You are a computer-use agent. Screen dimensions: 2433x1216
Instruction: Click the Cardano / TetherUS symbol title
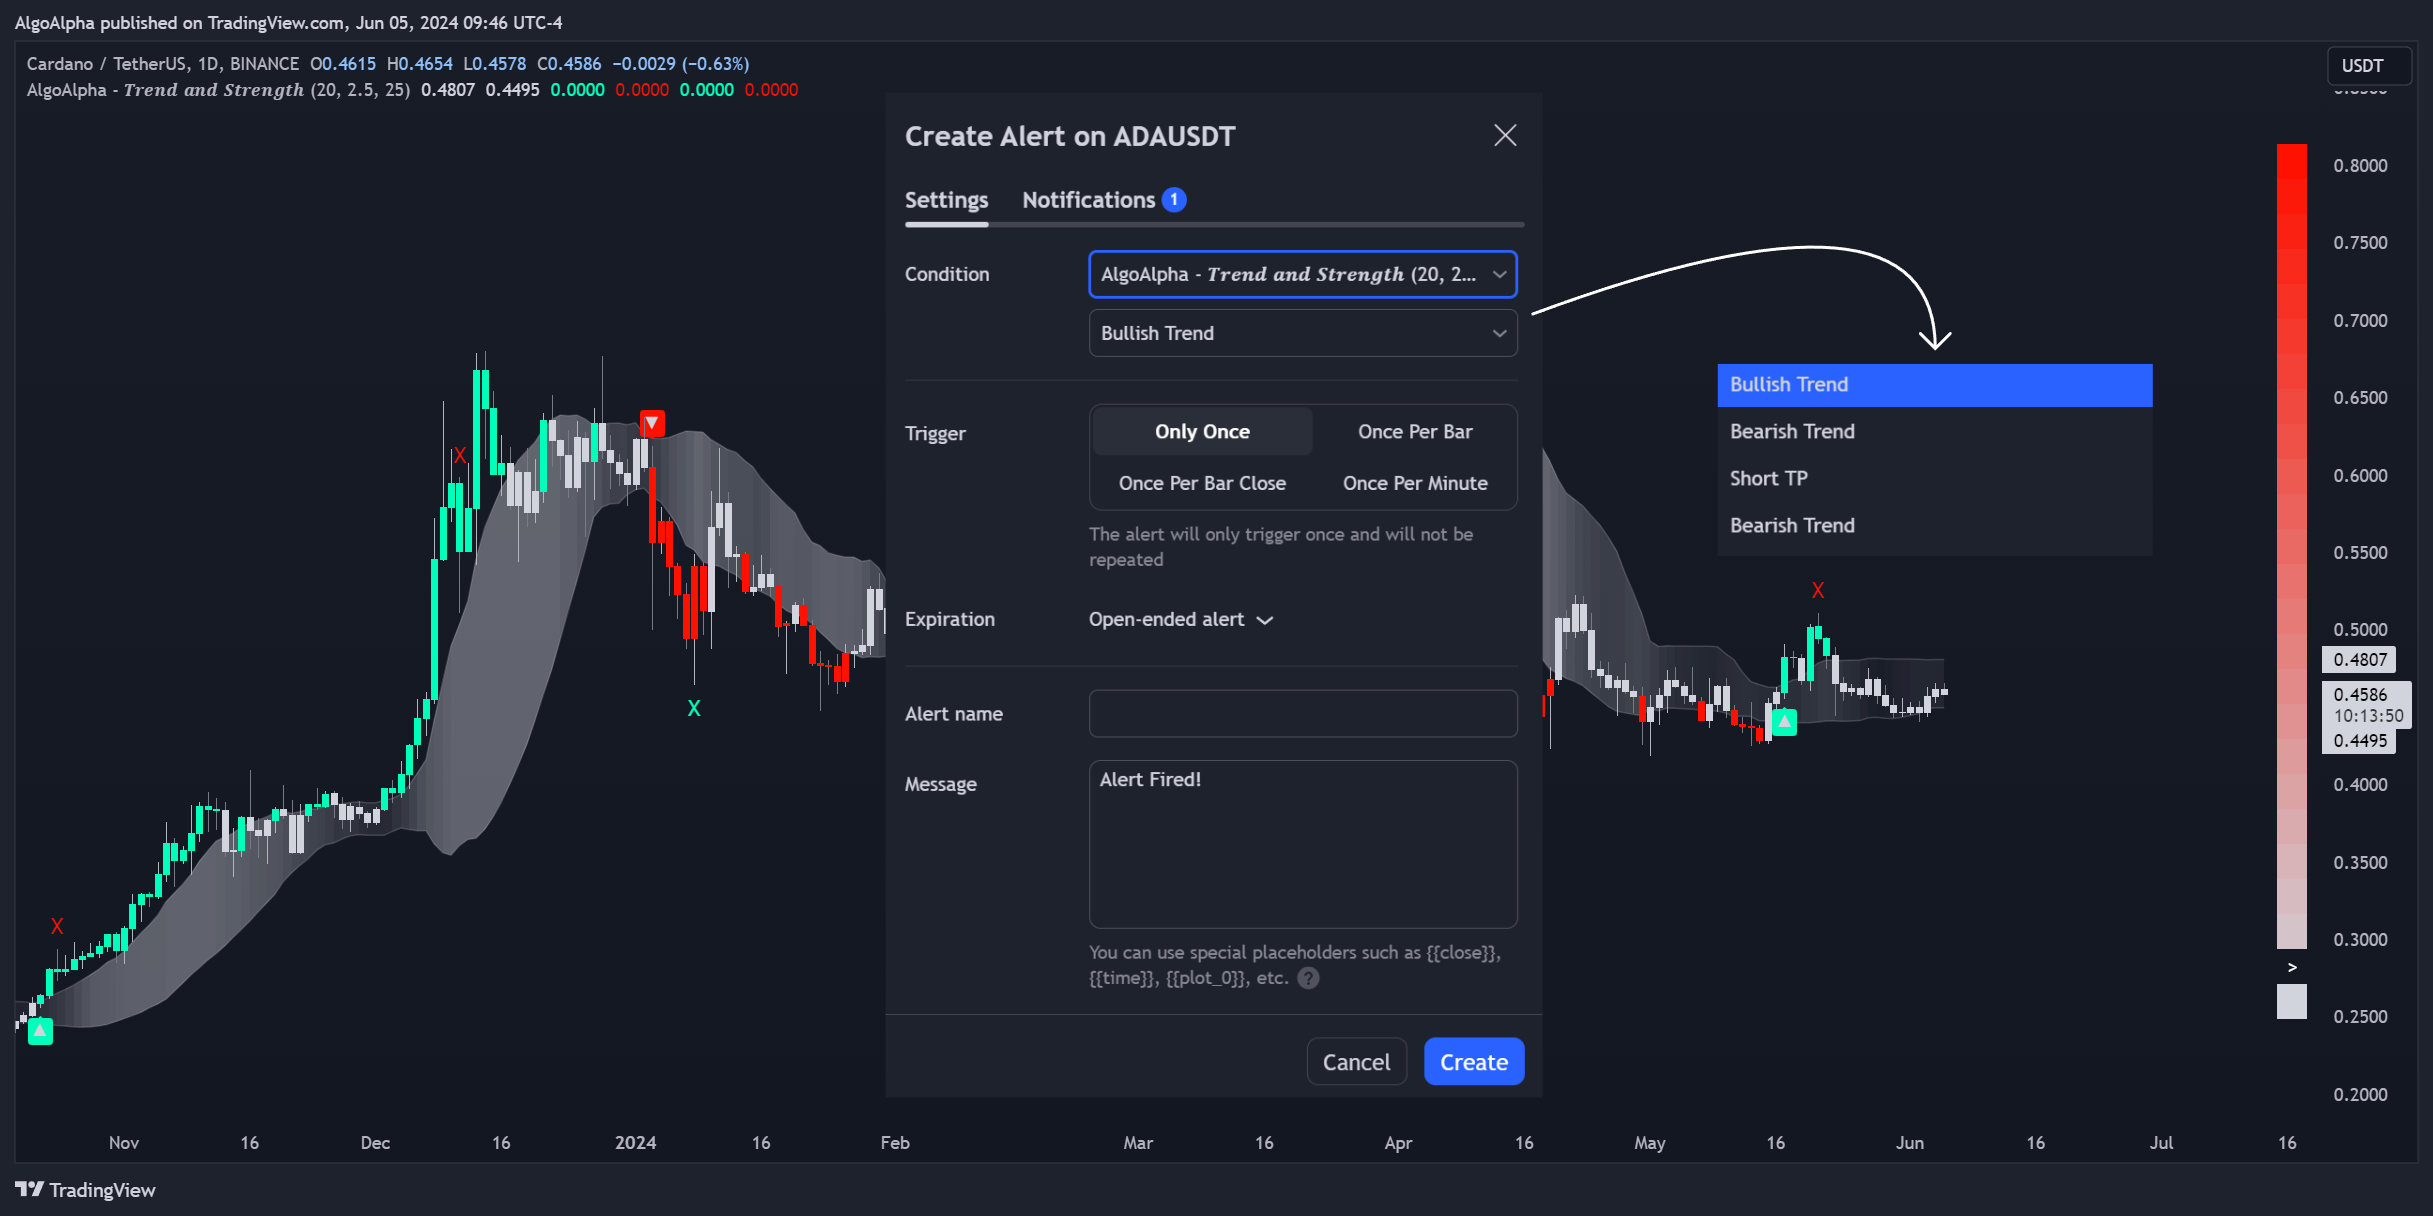[x=162, y=63]
